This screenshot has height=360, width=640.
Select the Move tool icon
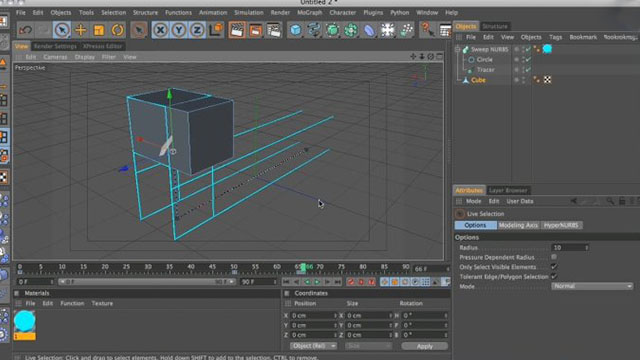coord(80,30)
